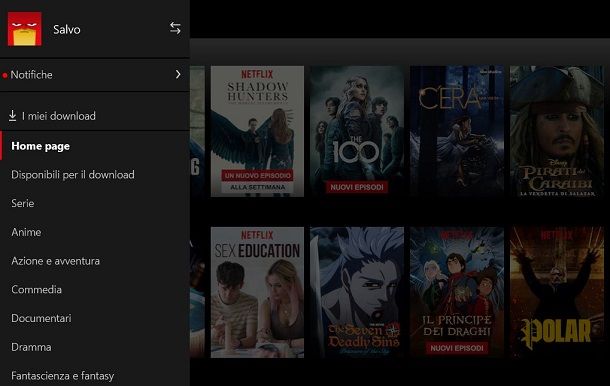The height and width of the screenshot is (386, 610).
Task: Open the Dramma category
Action: point(31,347)
